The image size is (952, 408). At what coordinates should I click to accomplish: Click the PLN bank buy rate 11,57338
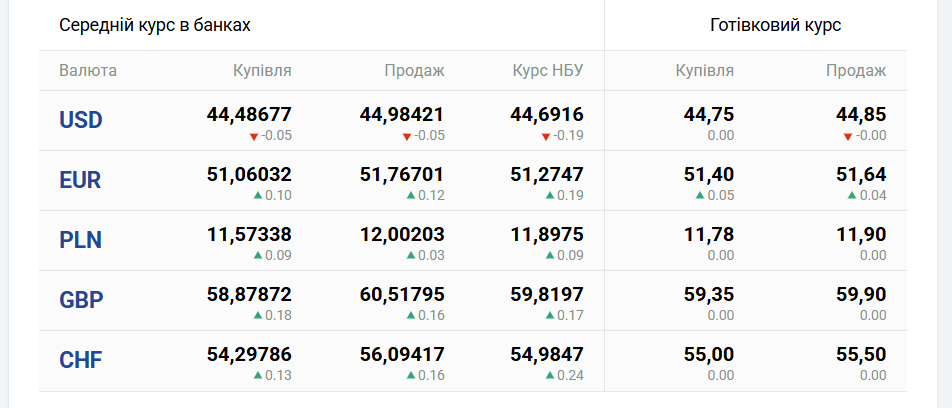(249, 234)
